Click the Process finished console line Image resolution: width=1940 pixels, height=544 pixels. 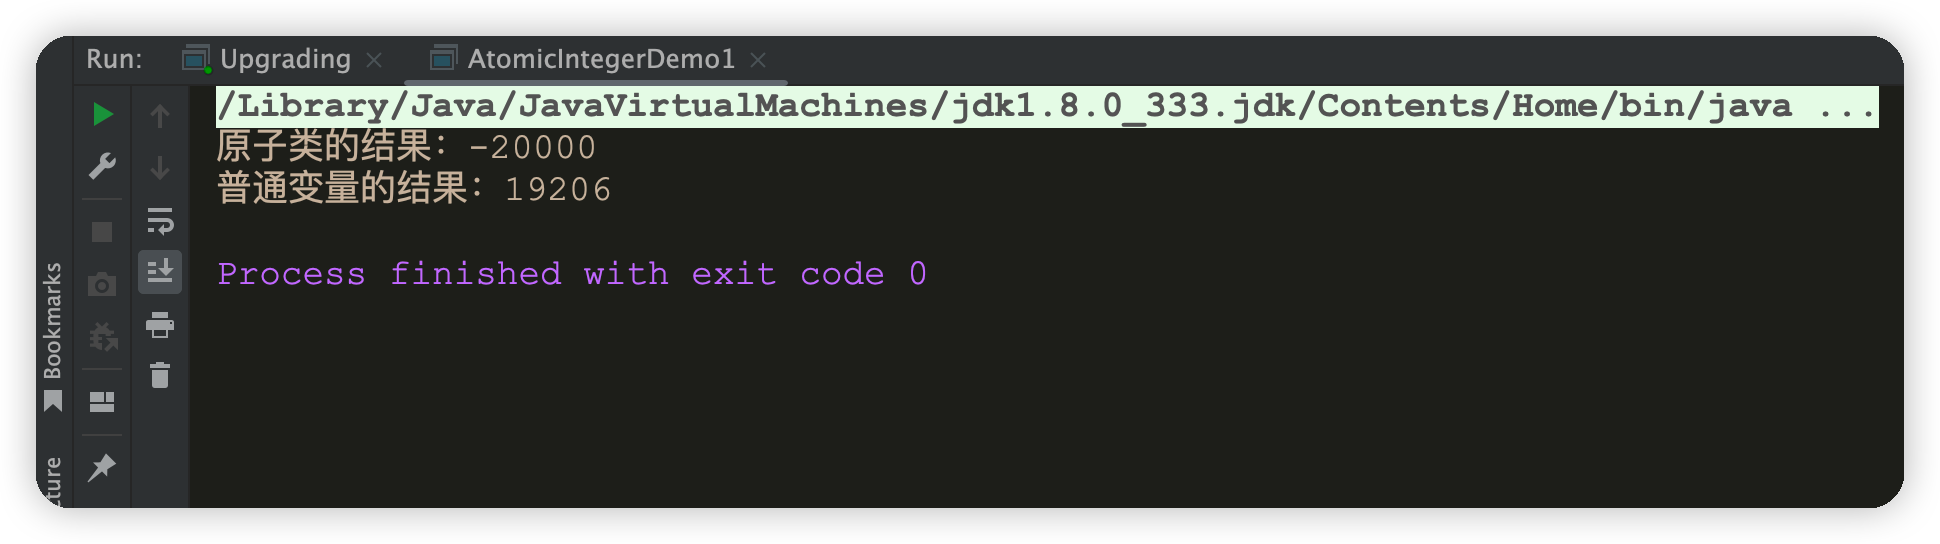click(x=572, y=274)
